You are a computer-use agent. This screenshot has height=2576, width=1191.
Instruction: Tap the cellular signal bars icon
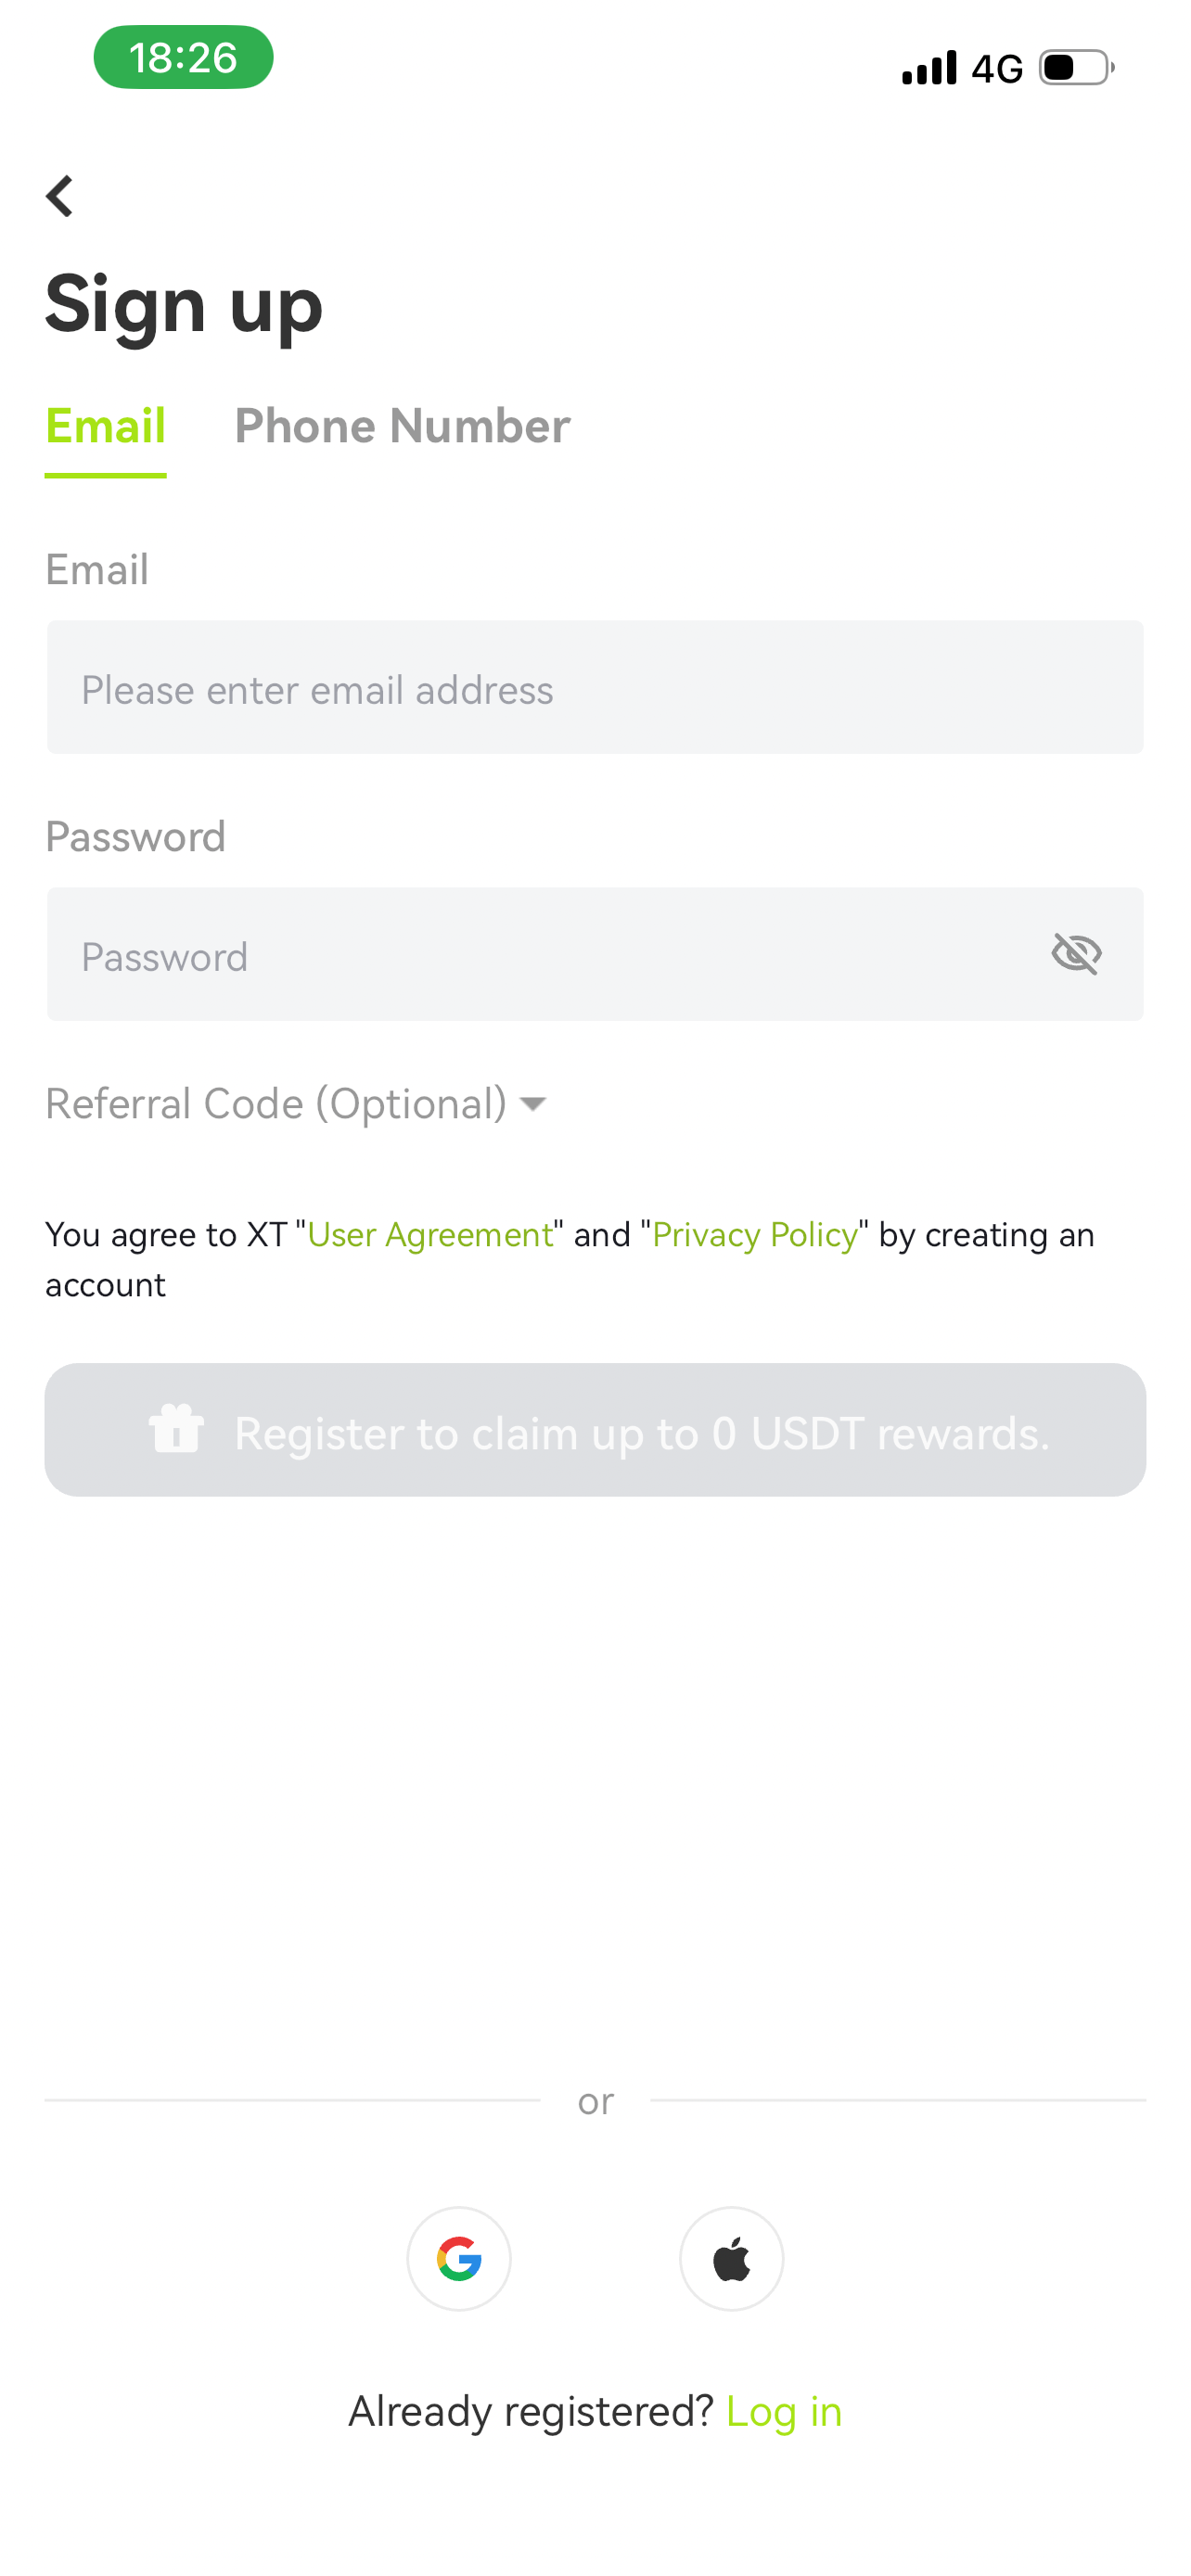pyautogui.click(x=929, y=67)
